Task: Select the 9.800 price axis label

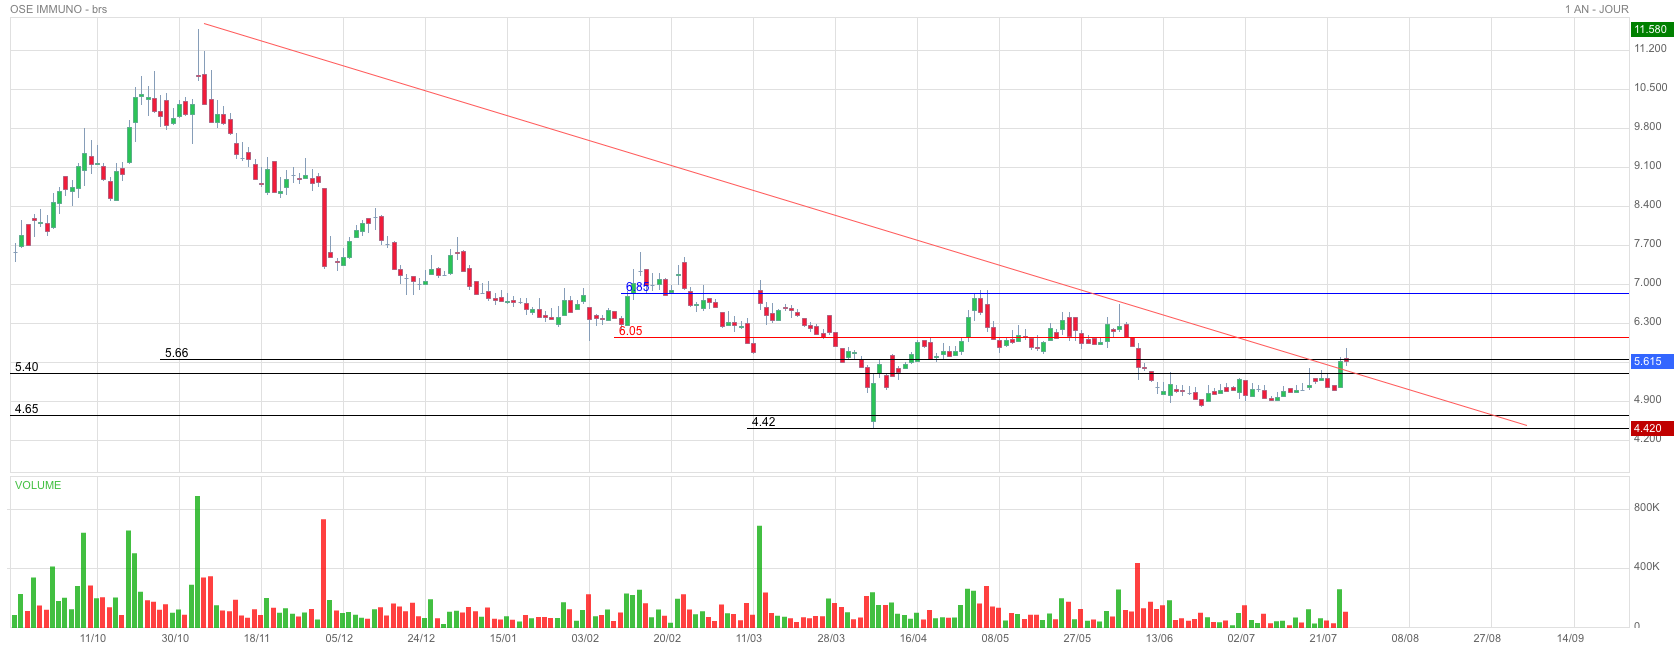Action: click(1650, 126)
